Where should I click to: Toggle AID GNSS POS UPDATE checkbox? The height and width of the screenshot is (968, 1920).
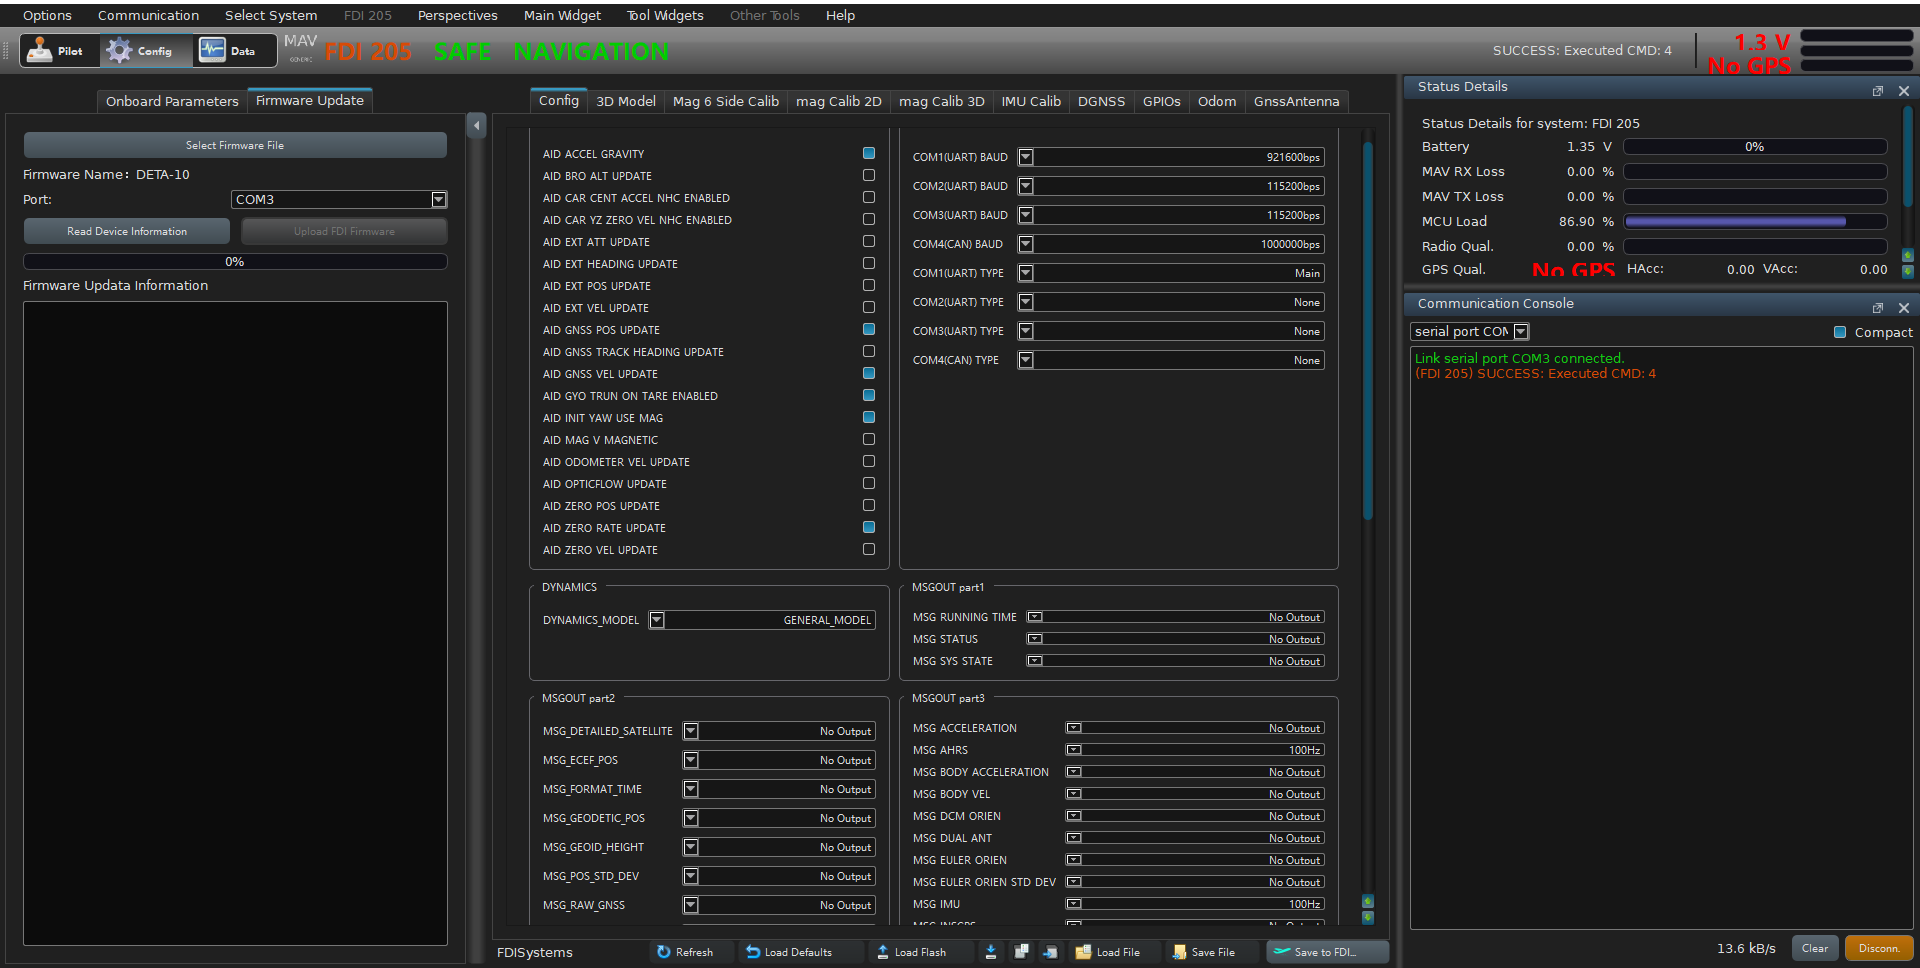click(869, 329)
